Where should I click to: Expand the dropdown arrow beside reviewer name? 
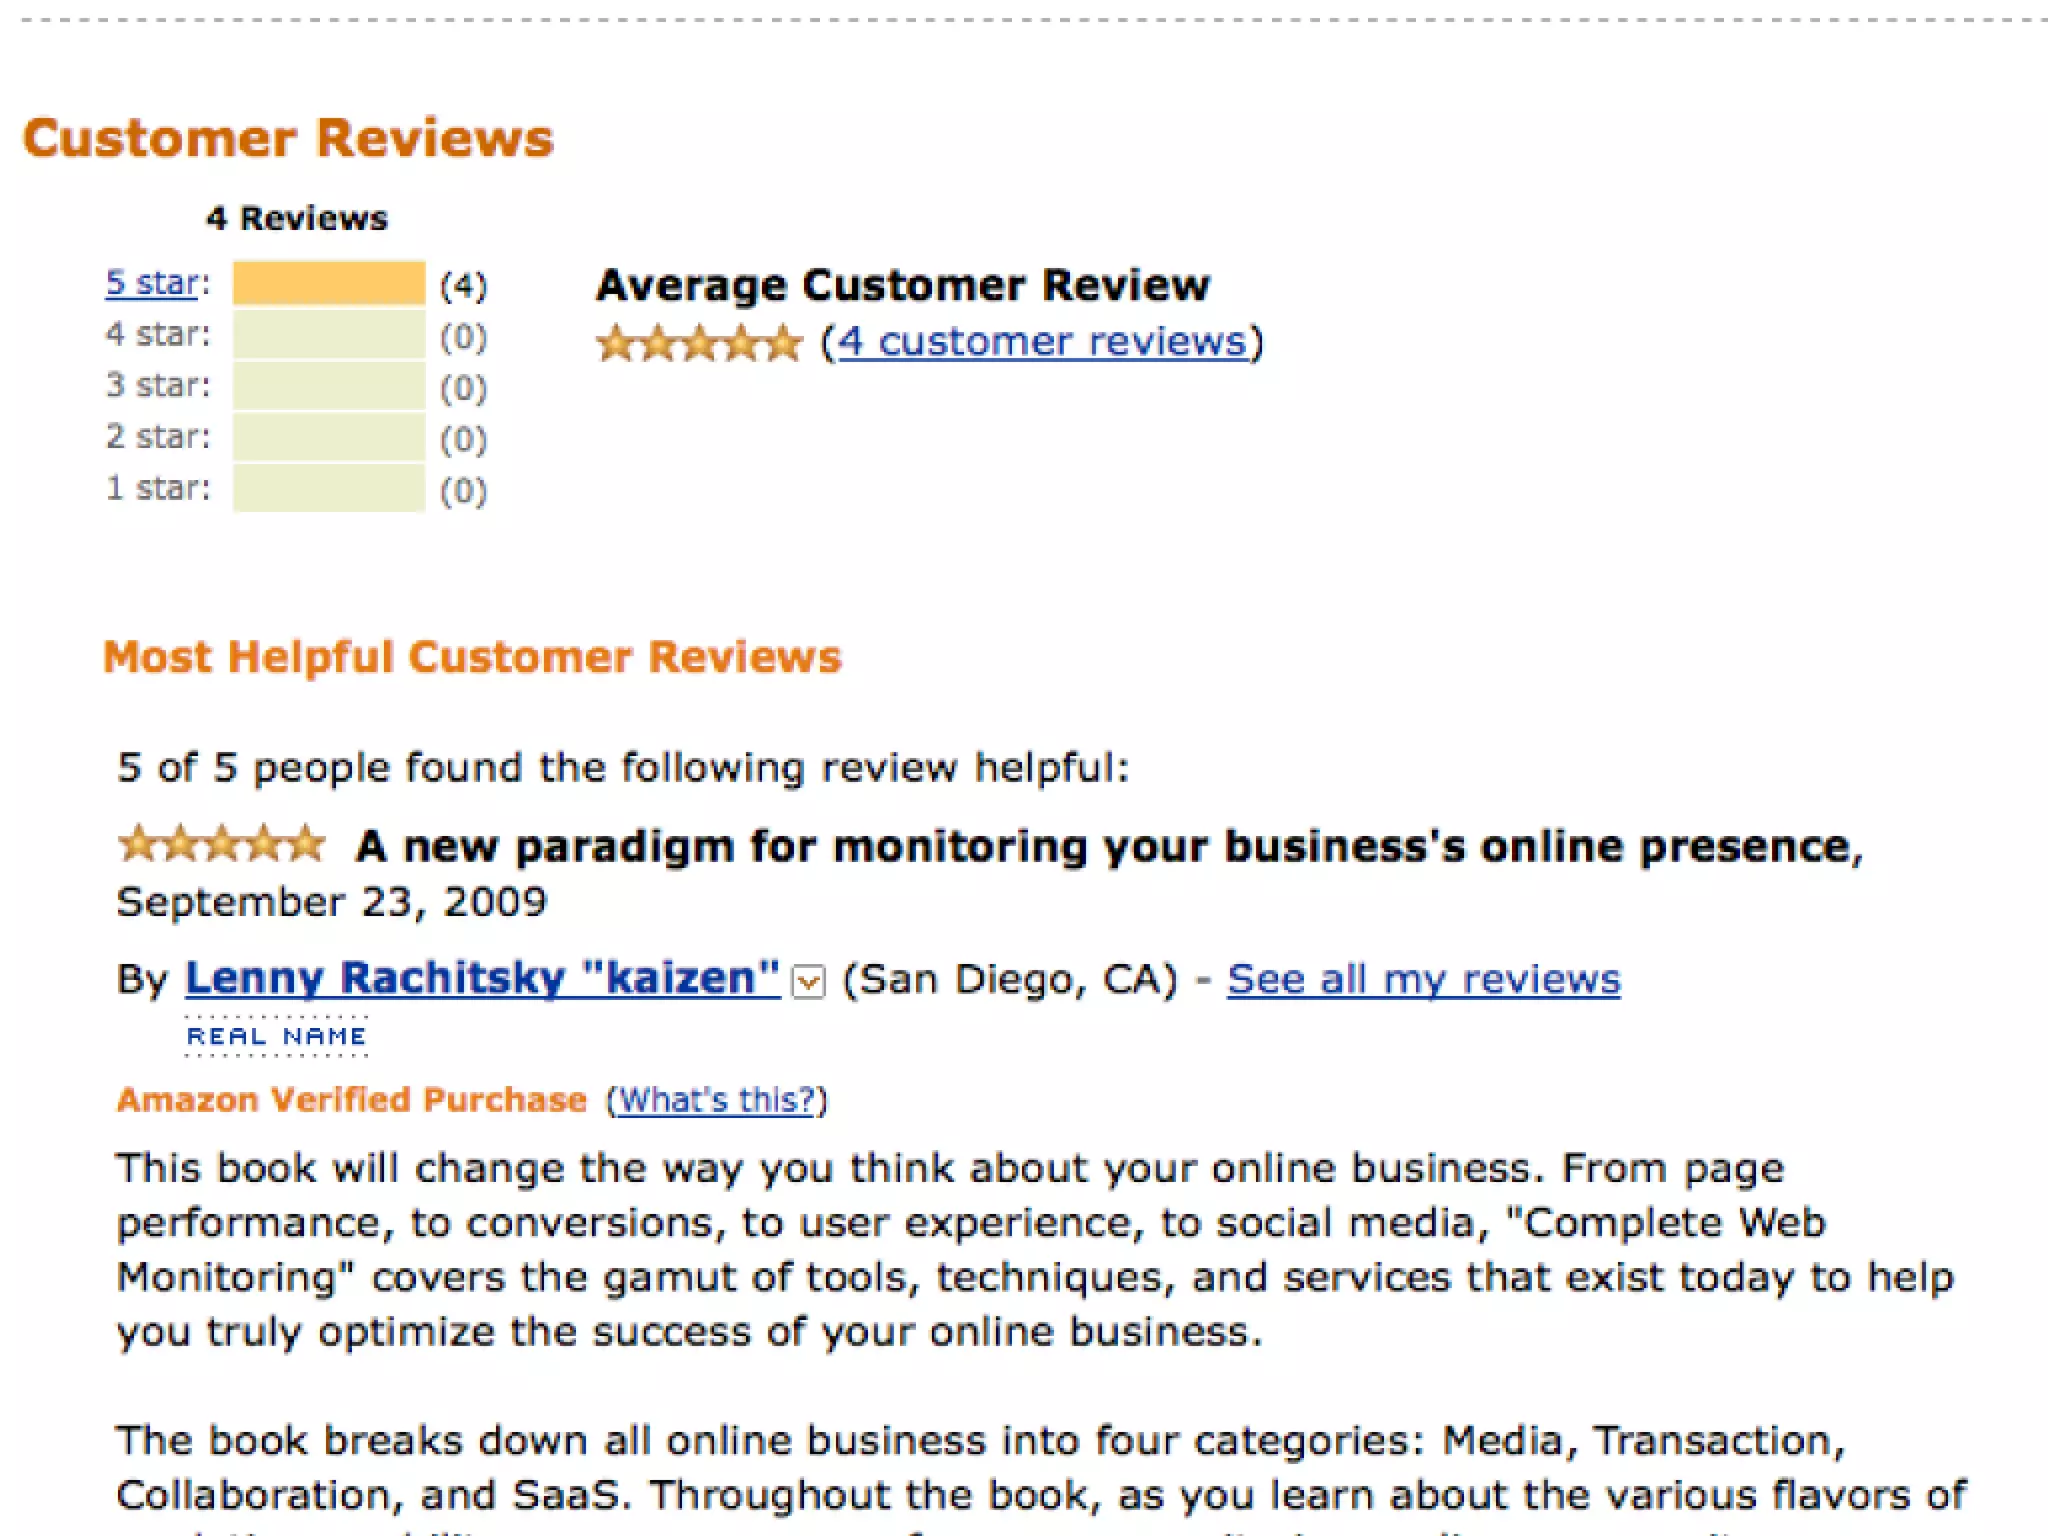tap(808, 981)
